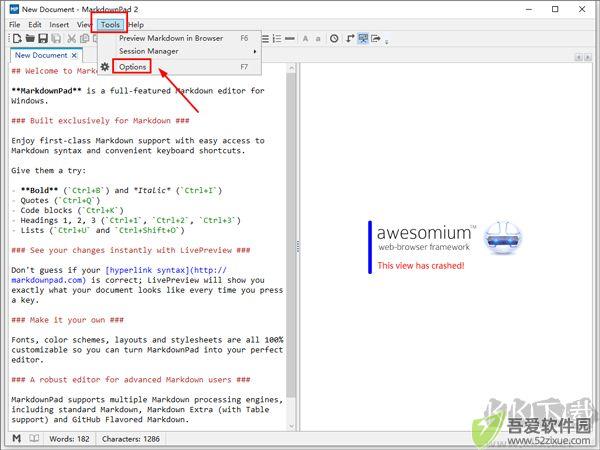Click the "See your changes instantly" heading

point(130,250)
